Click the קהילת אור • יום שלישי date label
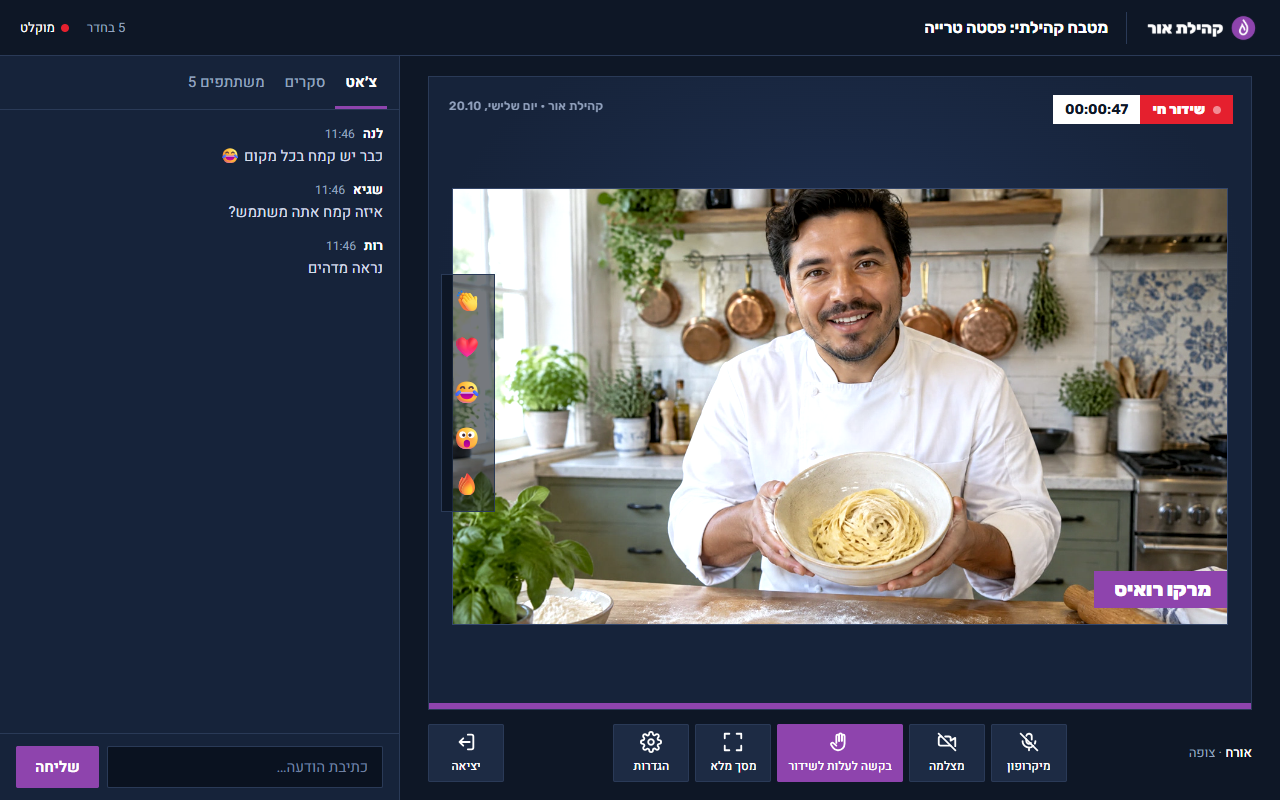The width and height of the screenshot is (1280, 800). [526, 106]
